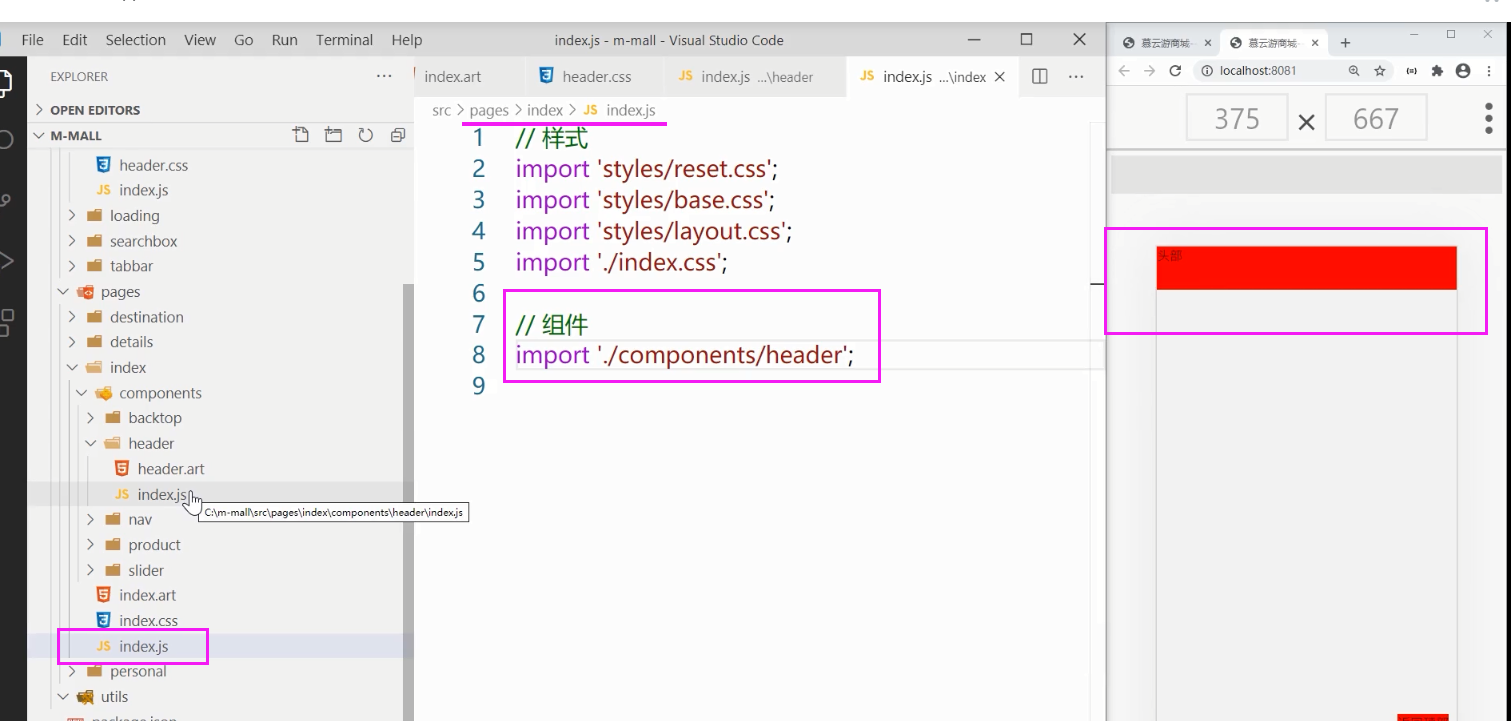
Task: Expand the personal folder
Action: pyautogui.click(x=138, y=672)
